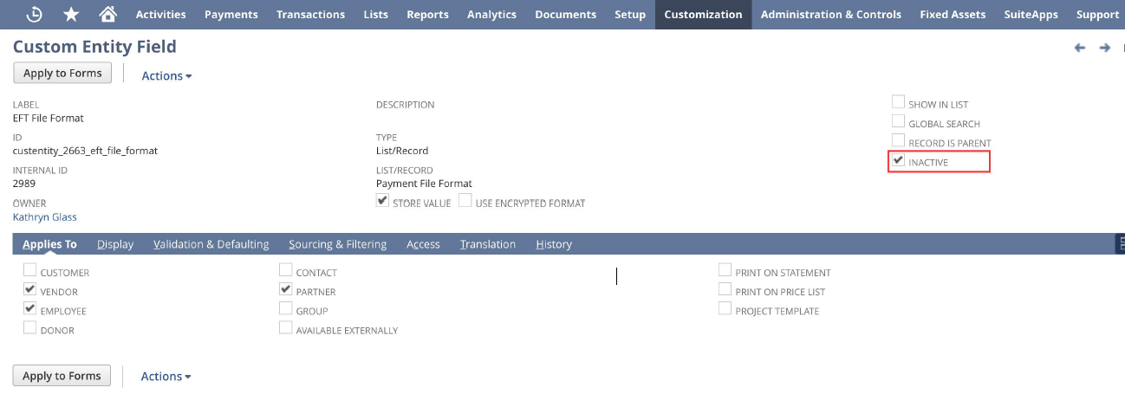Select the Applies To tab
Viewport: 1125px width, 394px height.
50,244
